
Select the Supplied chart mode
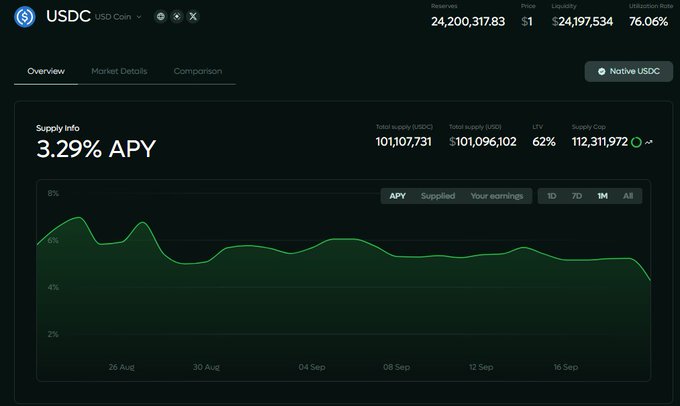click(x=438, y=196)
